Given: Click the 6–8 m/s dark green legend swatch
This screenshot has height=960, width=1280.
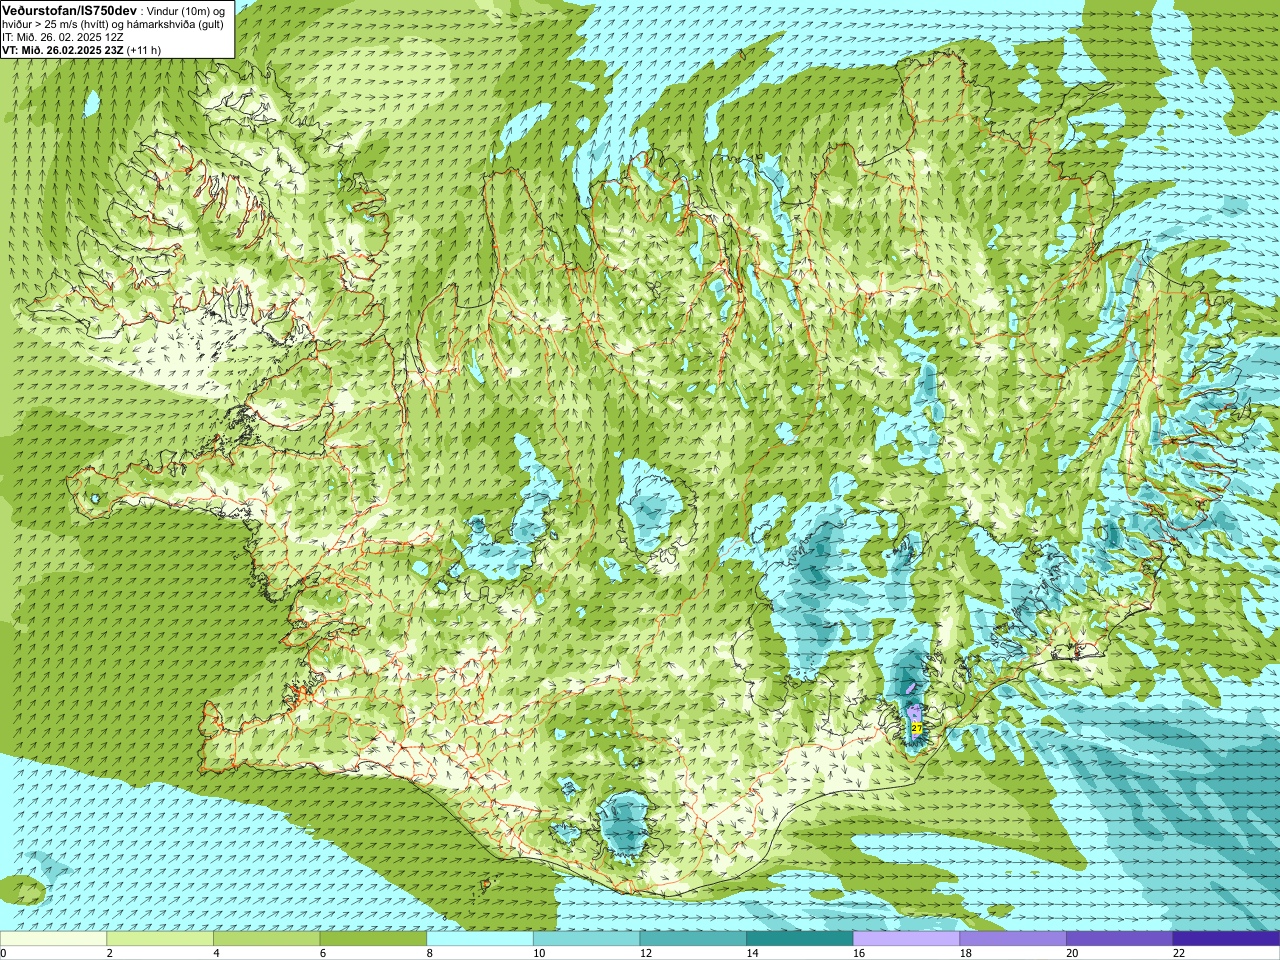Looking at the screenshot, I should pos(373,939).
